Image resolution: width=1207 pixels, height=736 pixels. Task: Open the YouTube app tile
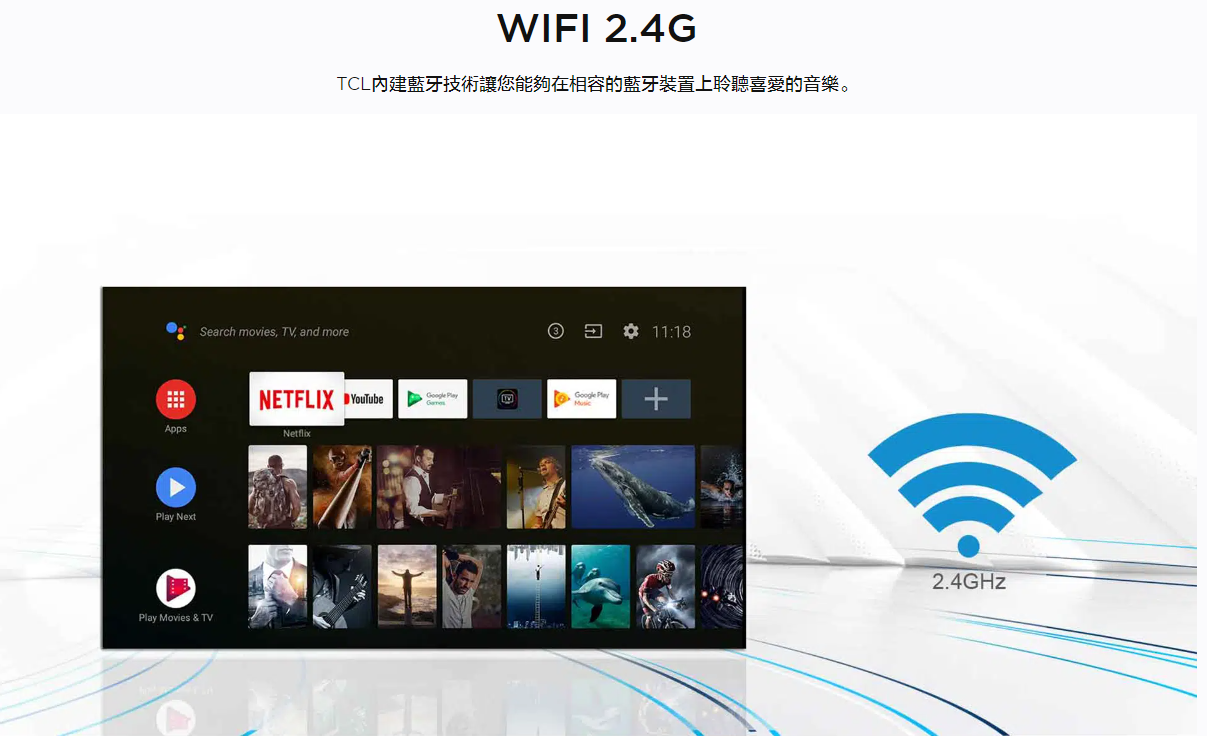click(x=368, y=399)
